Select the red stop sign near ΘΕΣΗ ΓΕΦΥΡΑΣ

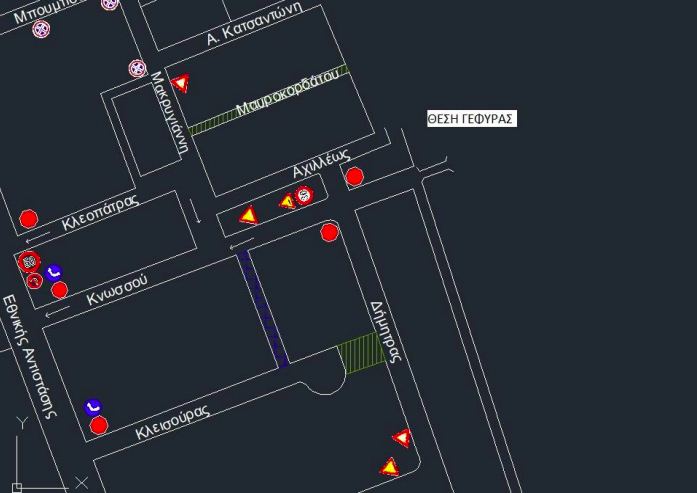(354, 177)
